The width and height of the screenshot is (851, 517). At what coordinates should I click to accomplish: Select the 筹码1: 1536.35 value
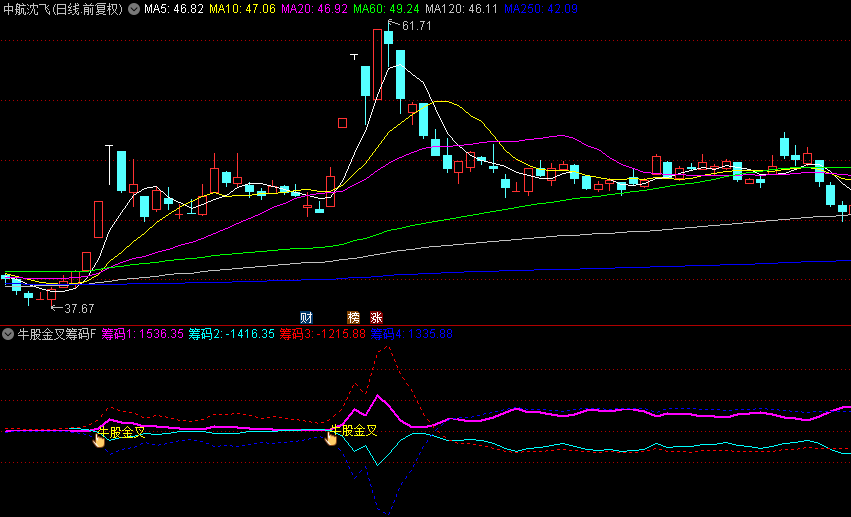[x=143, y=334]
